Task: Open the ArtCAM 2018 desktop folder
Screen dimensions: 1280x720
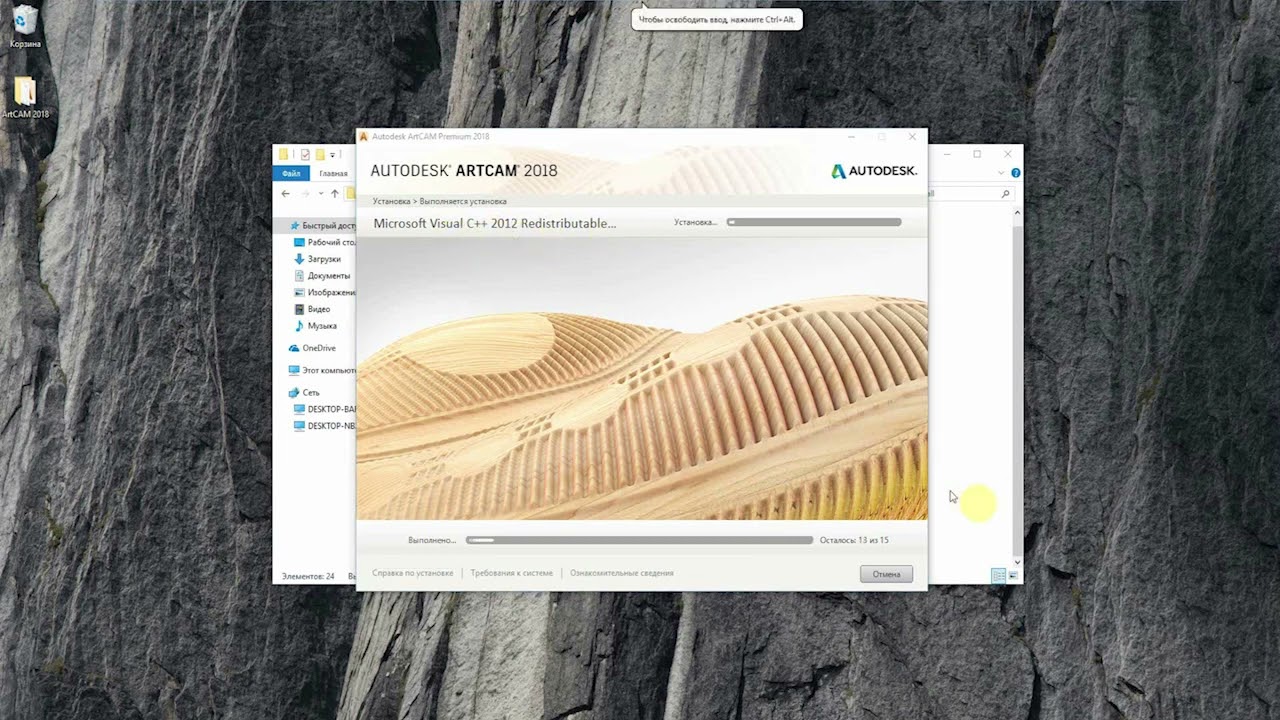Action: (25, 98)
